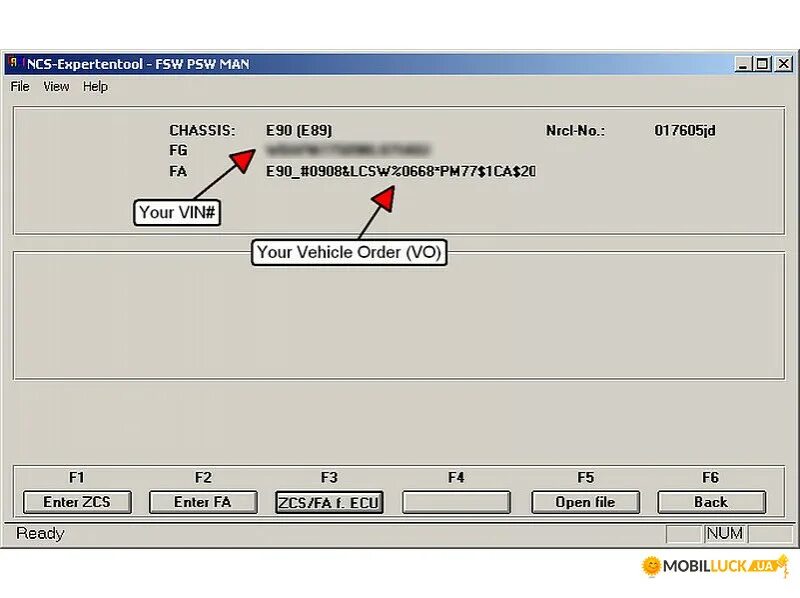Click the F2 key label
800x598 pixels.
click(x=203, y=478)
